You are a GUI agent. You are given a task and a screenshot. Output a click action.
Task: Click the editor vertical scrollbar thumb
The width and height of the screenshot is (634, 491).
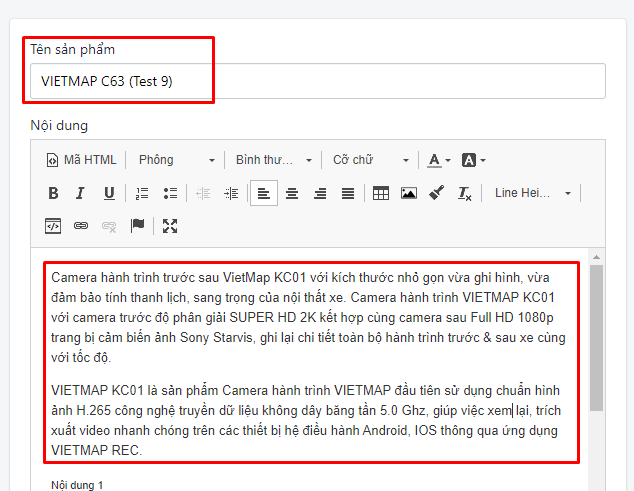coord(596,338)
